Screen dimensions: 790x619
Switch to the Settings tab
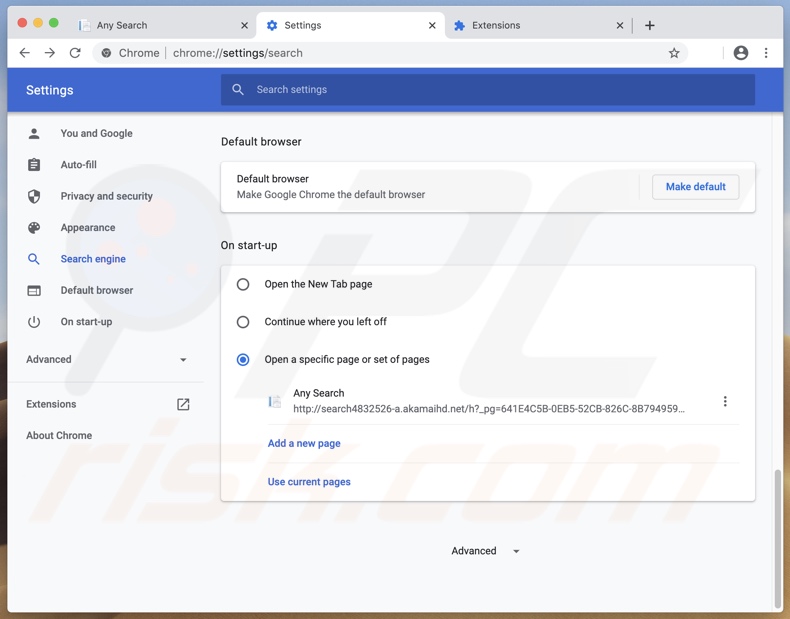(350, 25)
